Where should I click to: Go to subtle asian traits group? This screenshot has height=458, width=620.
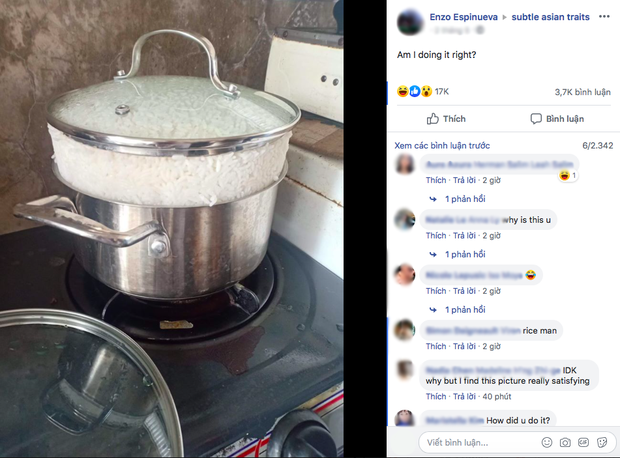point(550,17)
